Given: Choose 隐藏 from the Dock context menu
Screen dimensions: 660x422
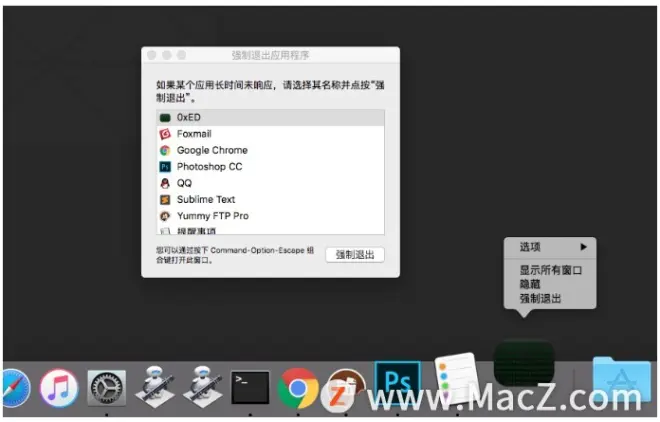Looking at the screenshot, I should 550,284.
